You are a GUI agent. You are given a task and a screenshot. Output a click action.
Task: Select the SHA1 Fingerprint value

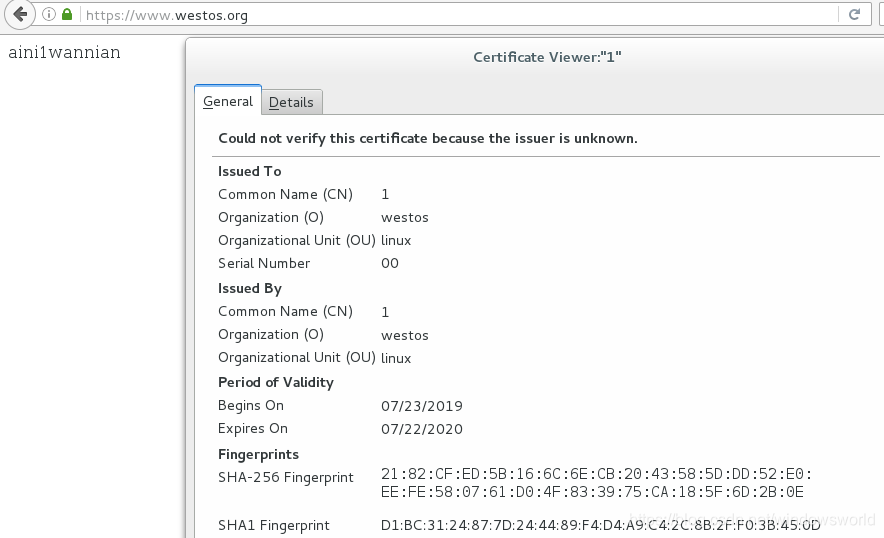pyautogui.click(x=600, y=525)
